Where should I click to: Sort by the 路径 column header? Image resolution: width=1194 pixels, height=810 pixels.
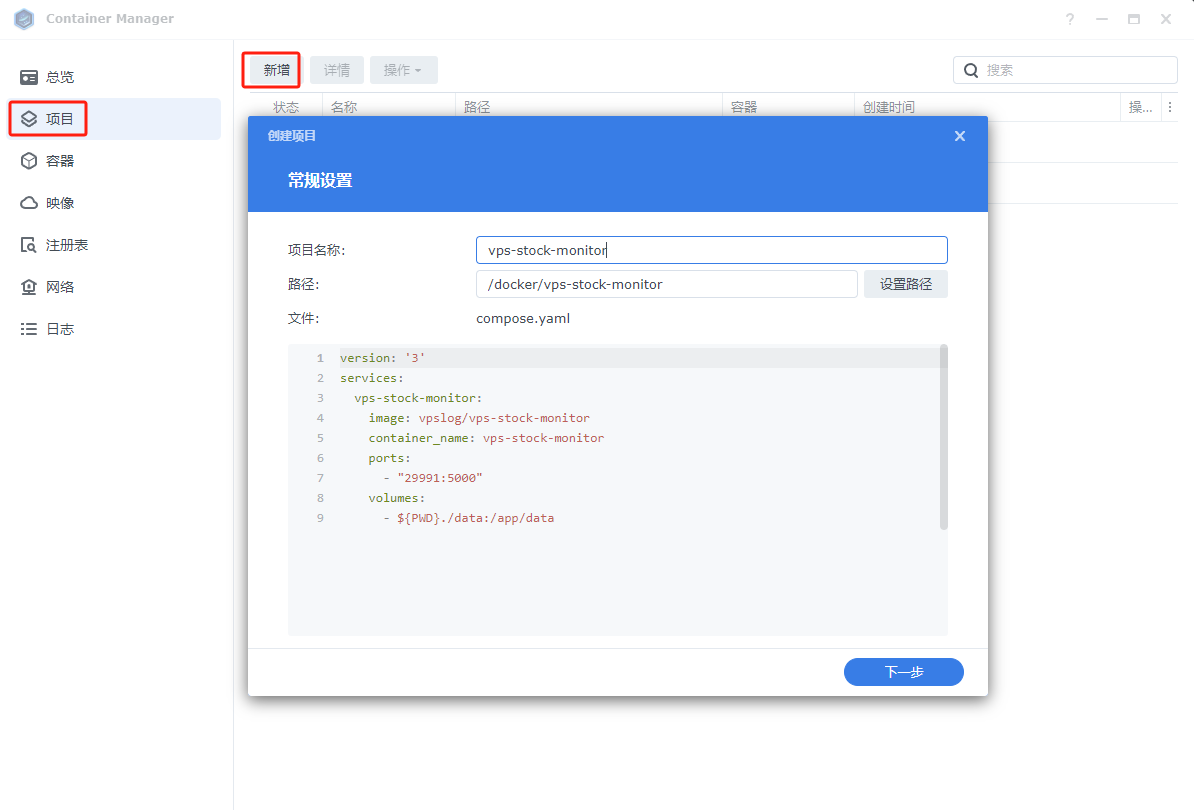(588, 107)
